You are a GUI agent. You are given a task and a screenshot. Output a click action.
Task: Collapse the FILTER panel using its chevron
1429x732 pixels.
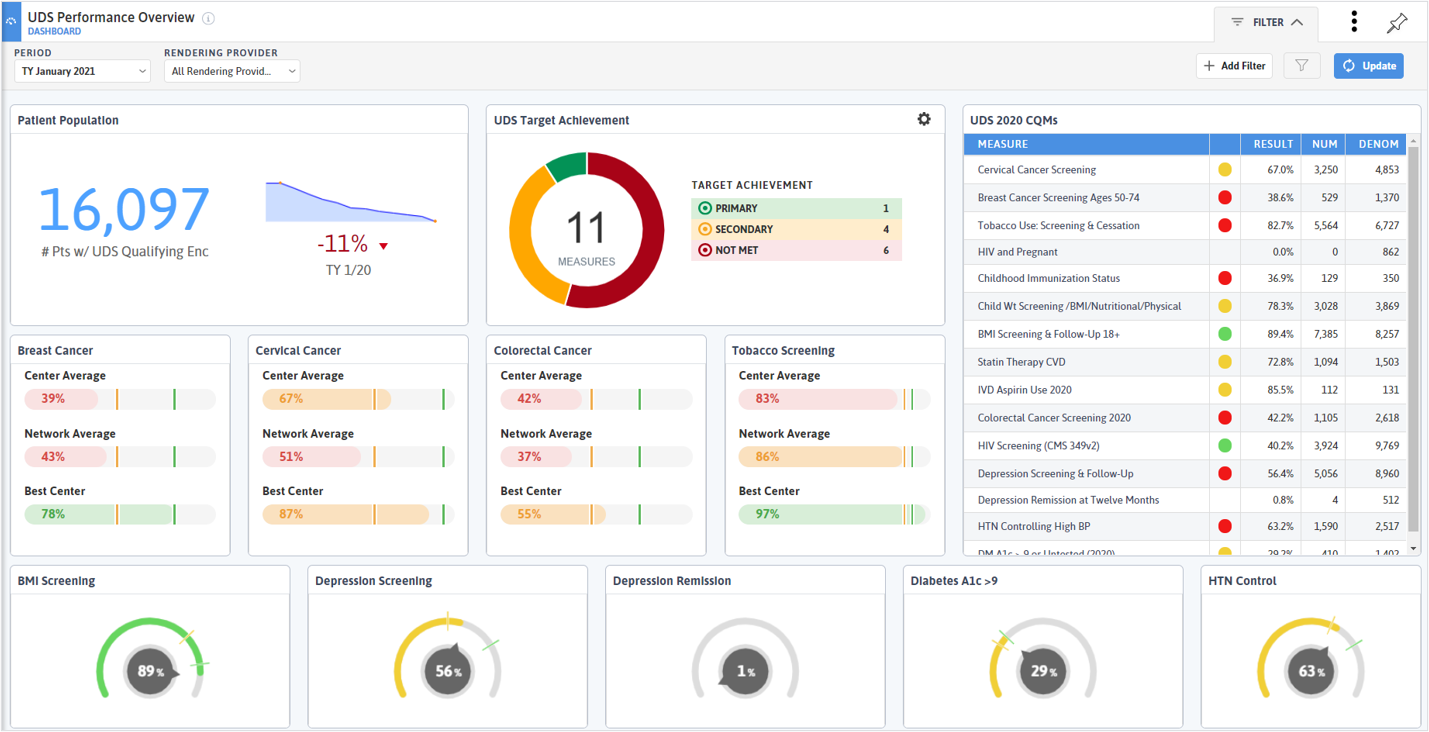point(1296,22)
